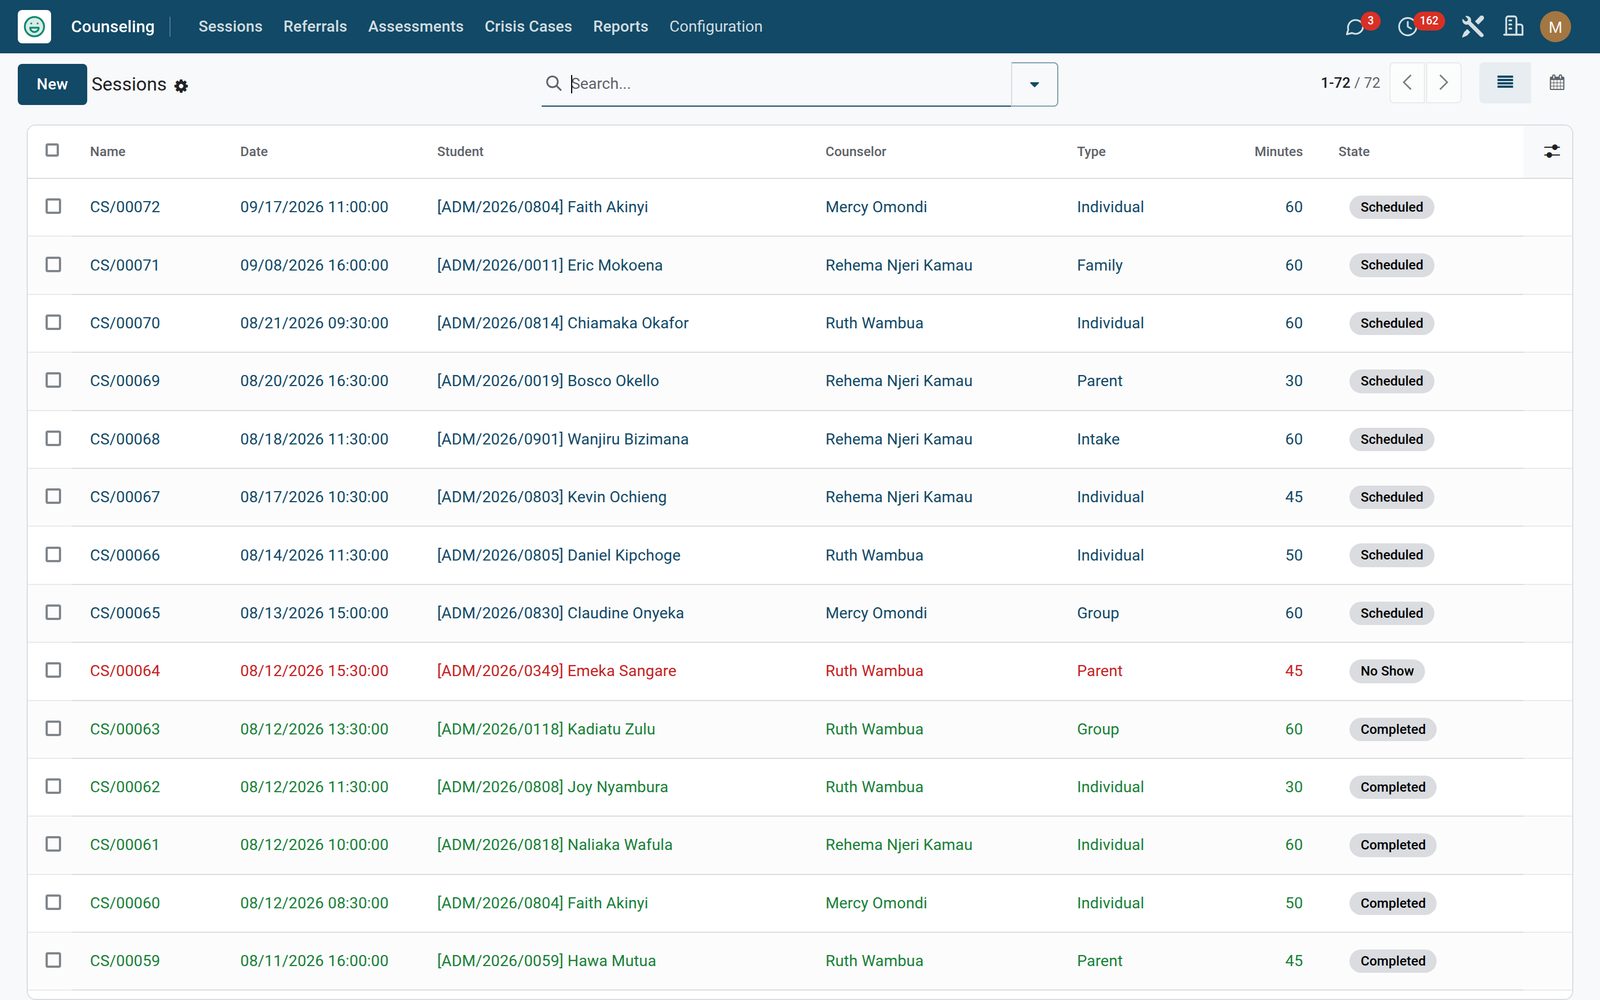Viewport: 1600px width, 1000px height.
Task: Select the checkbox for CS/00064
Action: pos(53,670)
